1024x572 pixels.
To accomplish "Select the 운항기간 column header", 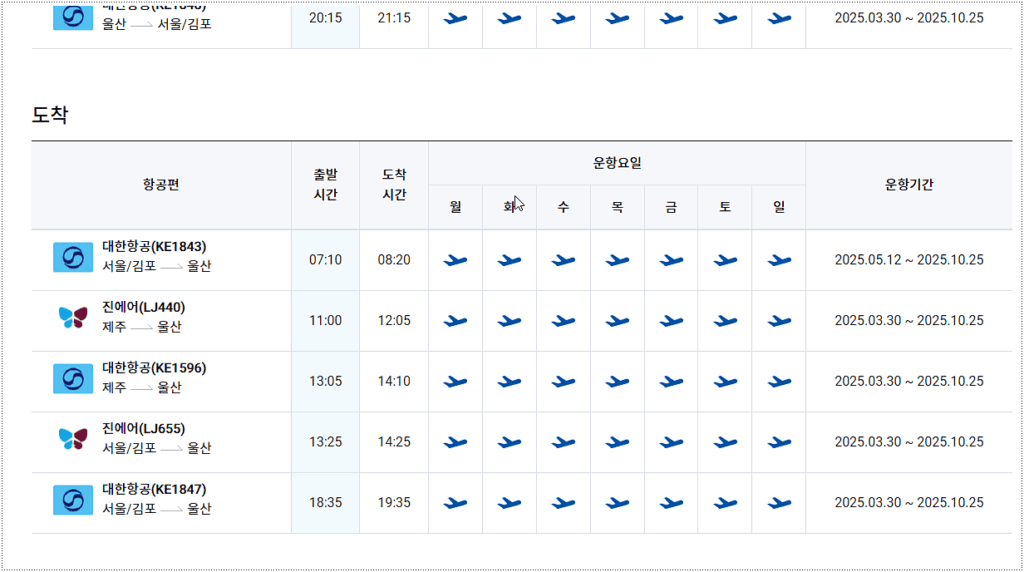I will [x=909, y=185].
